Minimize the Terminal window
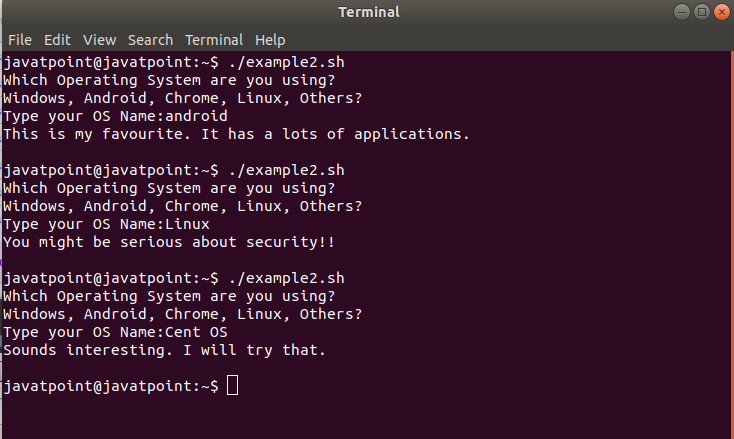 [680, 12]
